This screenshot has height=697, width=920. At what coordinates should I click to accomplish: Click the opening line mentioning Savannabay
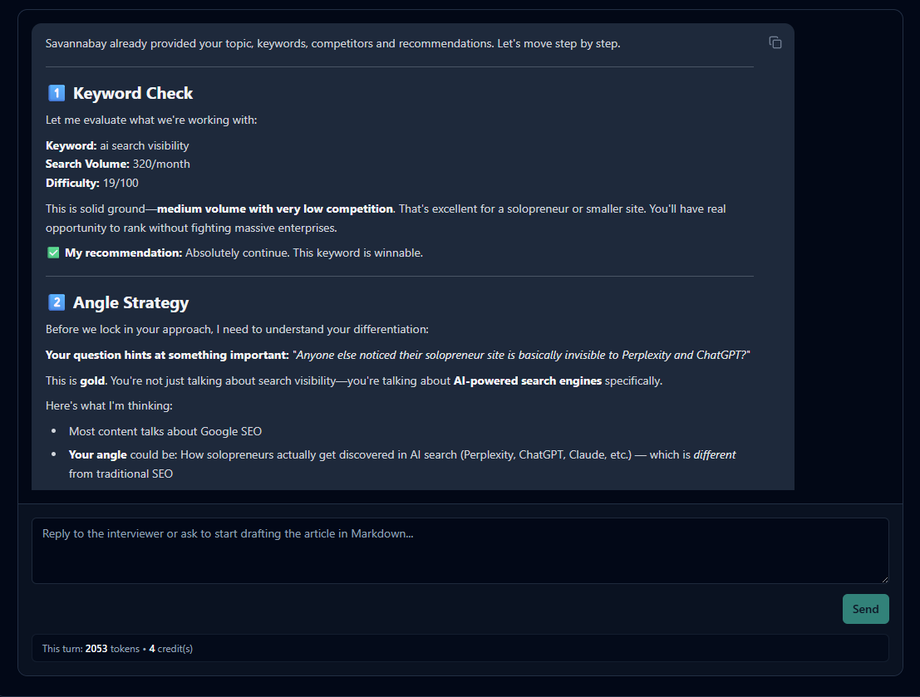click(x=333, y=43)
